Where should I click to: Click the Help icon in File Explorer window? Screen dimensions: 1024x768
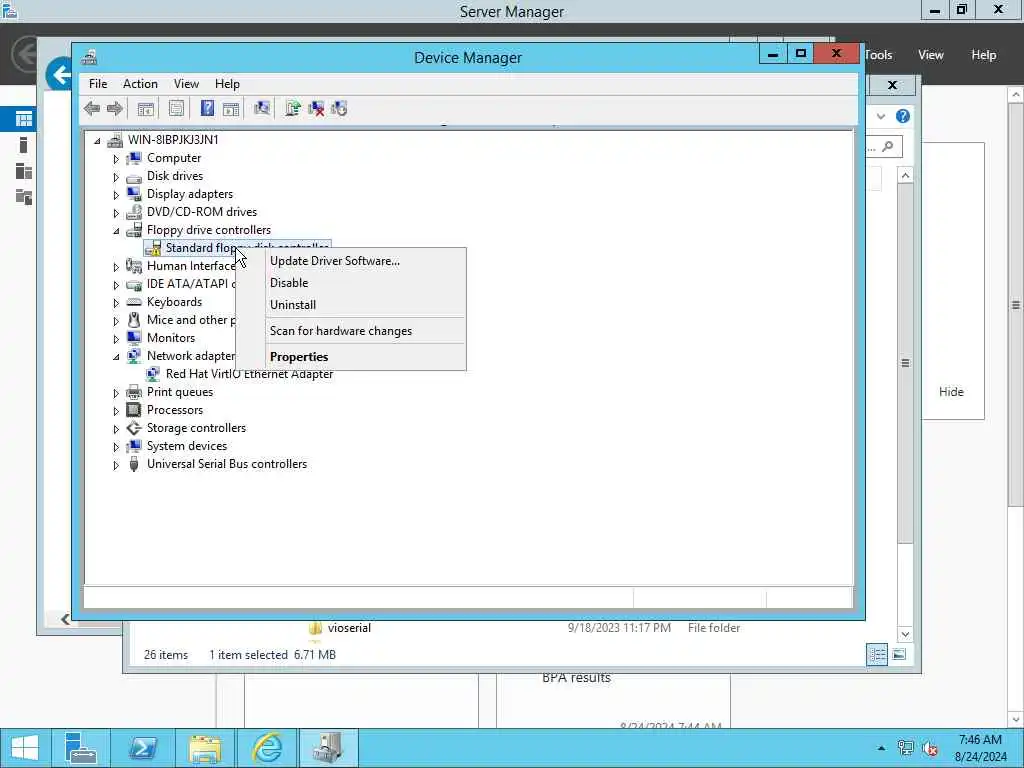coord(903,116)
